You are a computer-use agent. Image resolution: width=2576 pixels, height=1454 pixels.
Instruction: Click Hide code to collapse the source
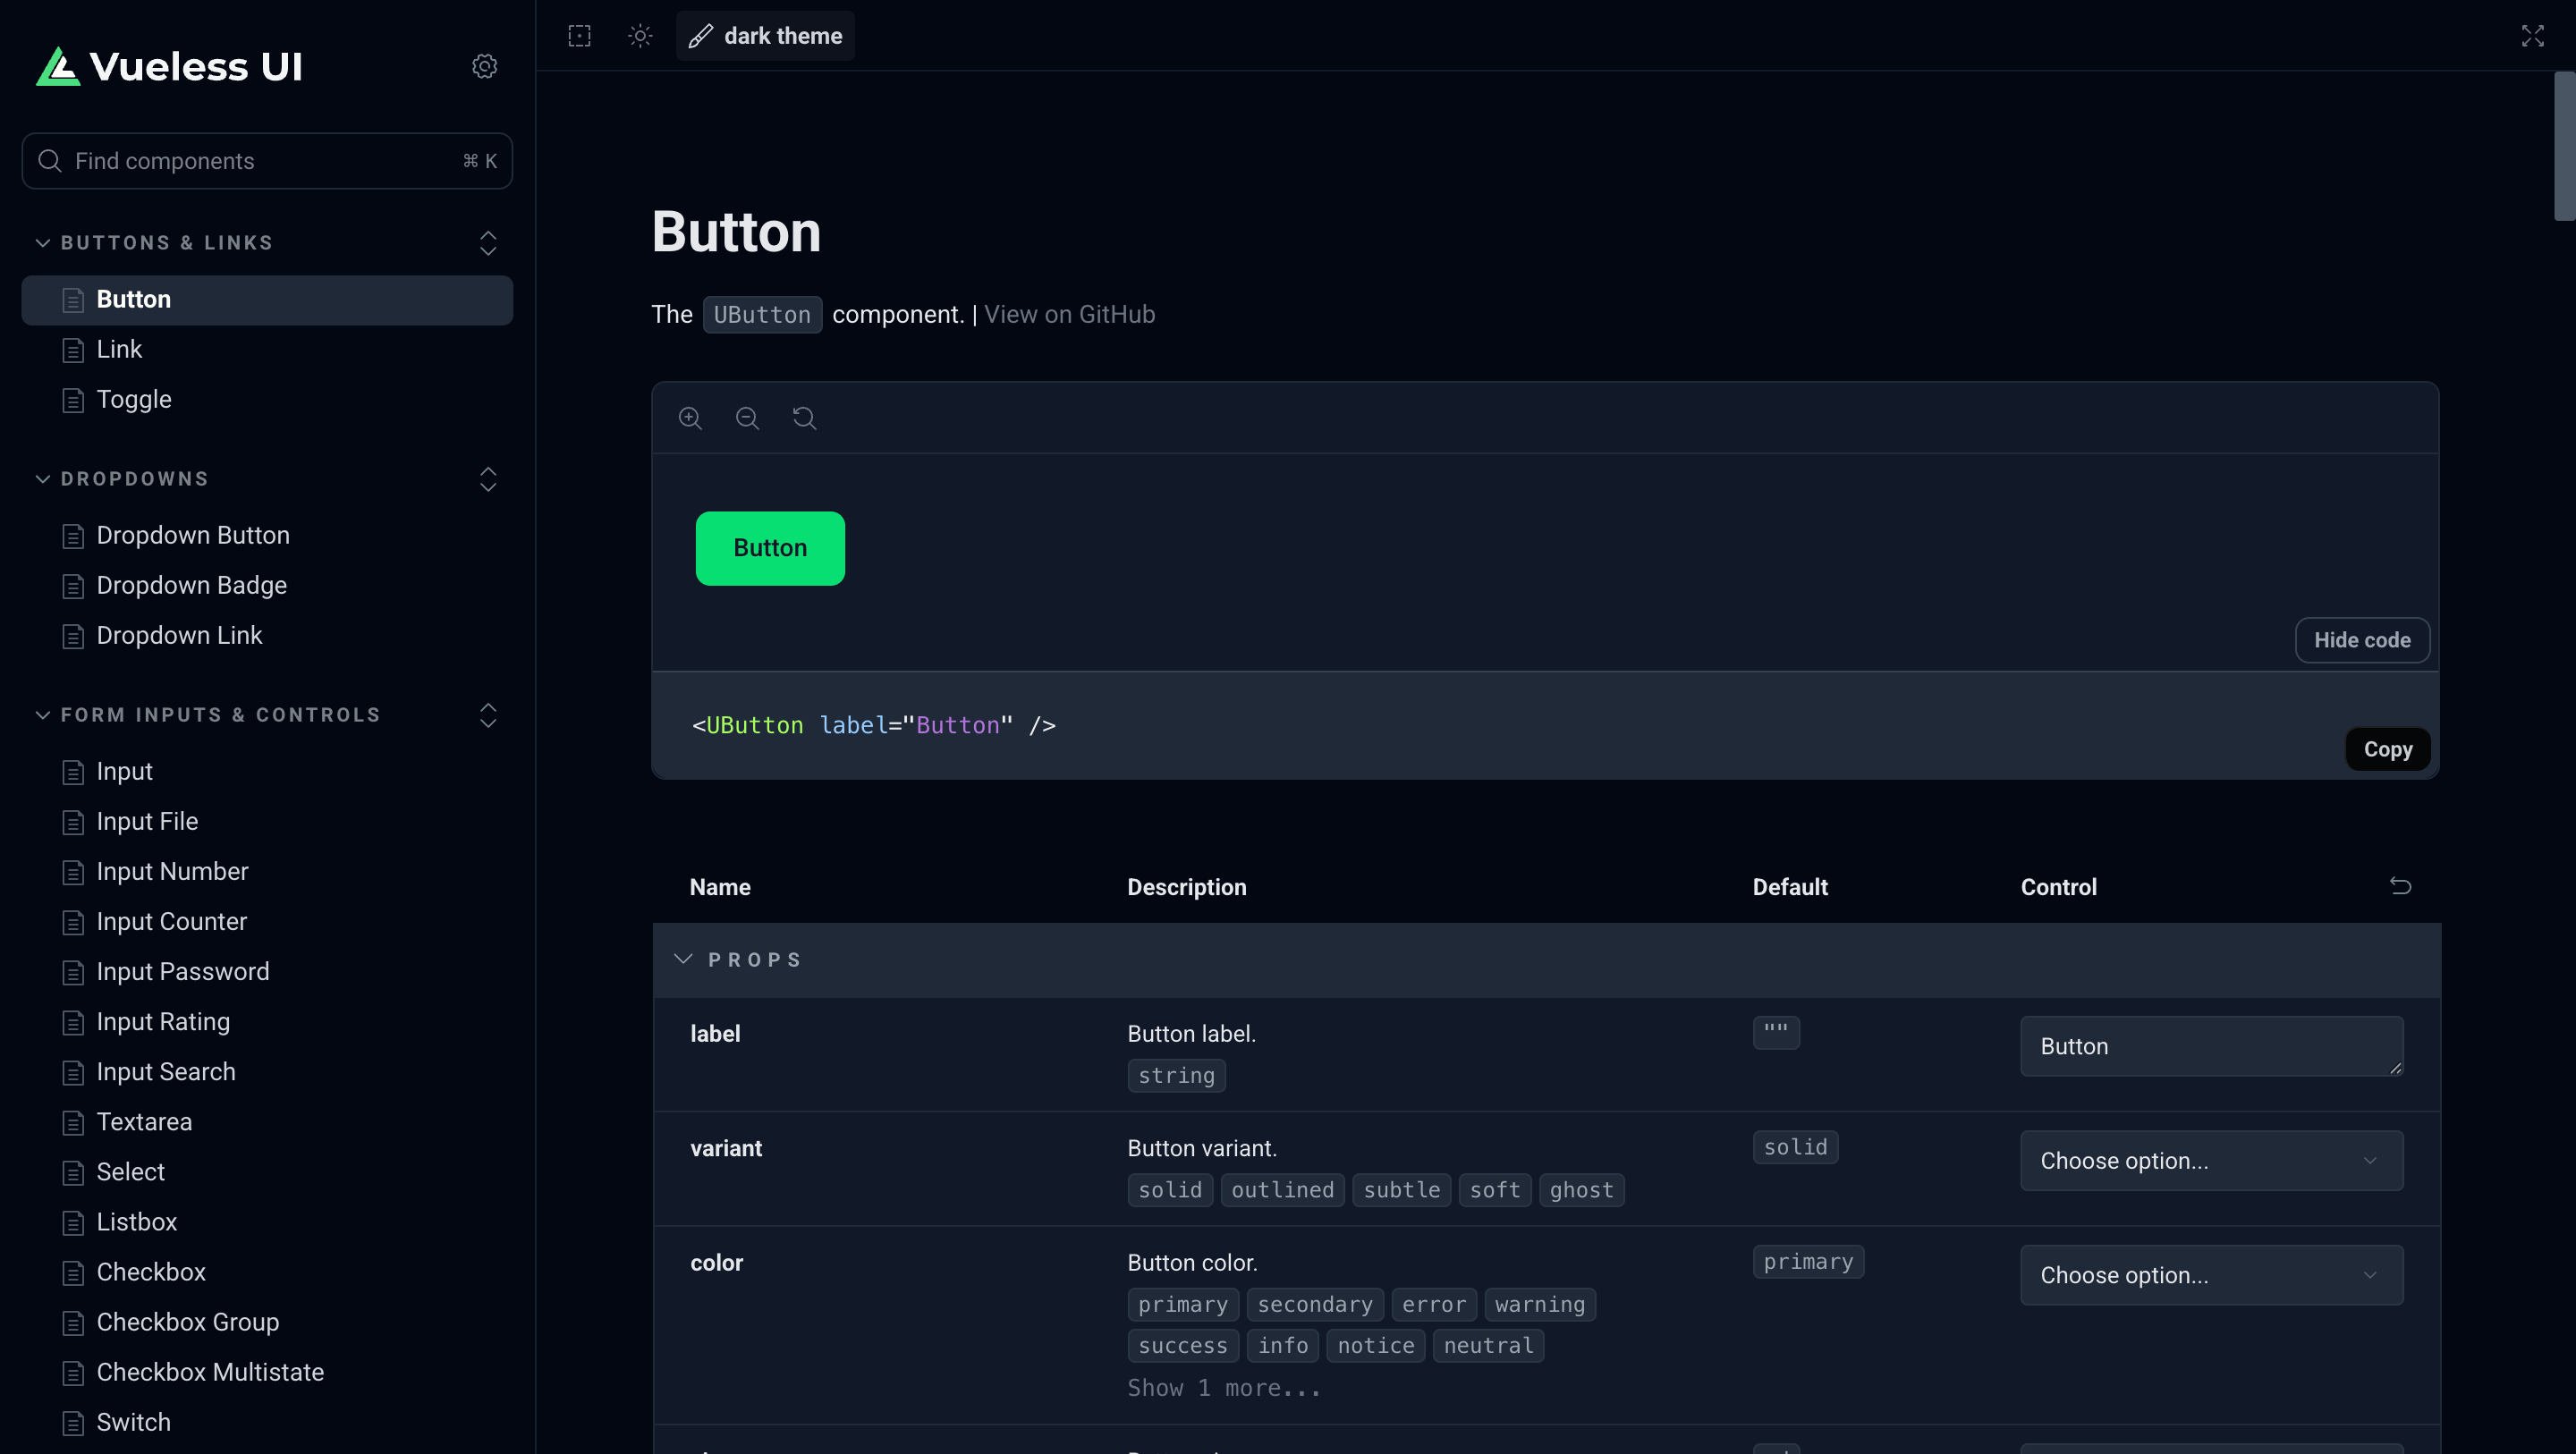(2362, 640)
